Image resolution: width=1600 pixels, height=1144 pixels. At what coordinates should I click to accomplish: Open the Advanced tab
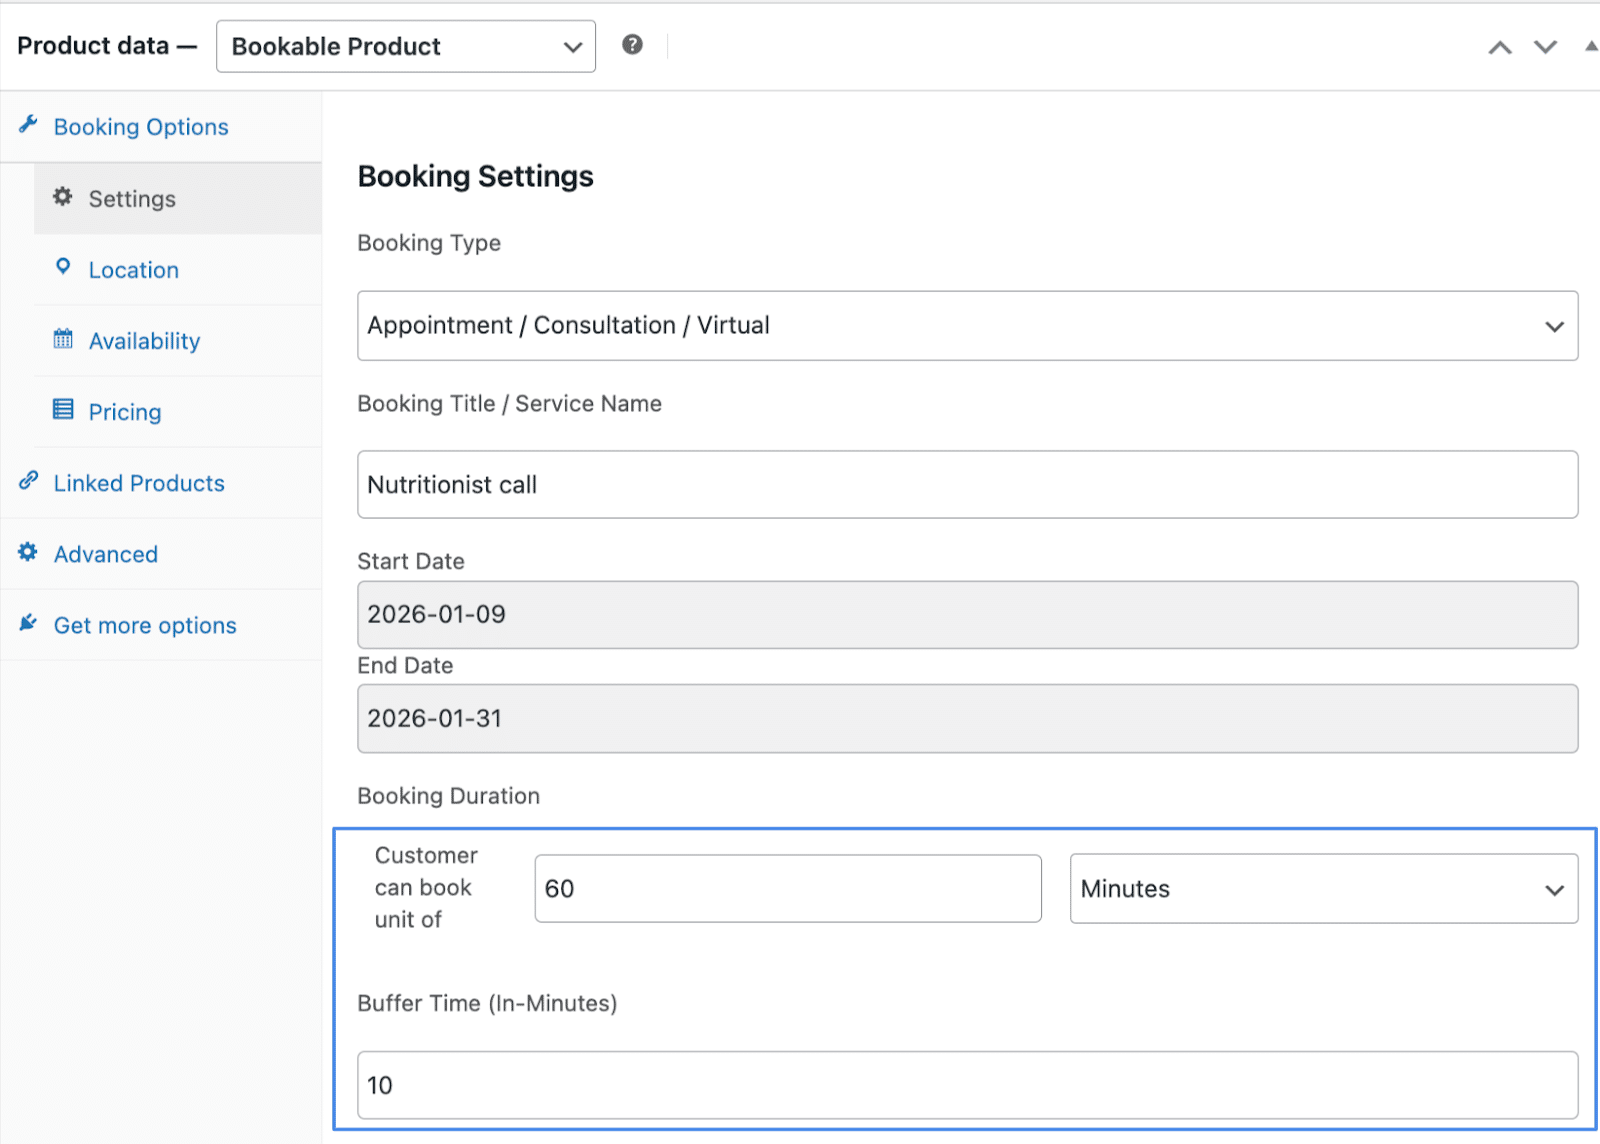tap(161, 554)
